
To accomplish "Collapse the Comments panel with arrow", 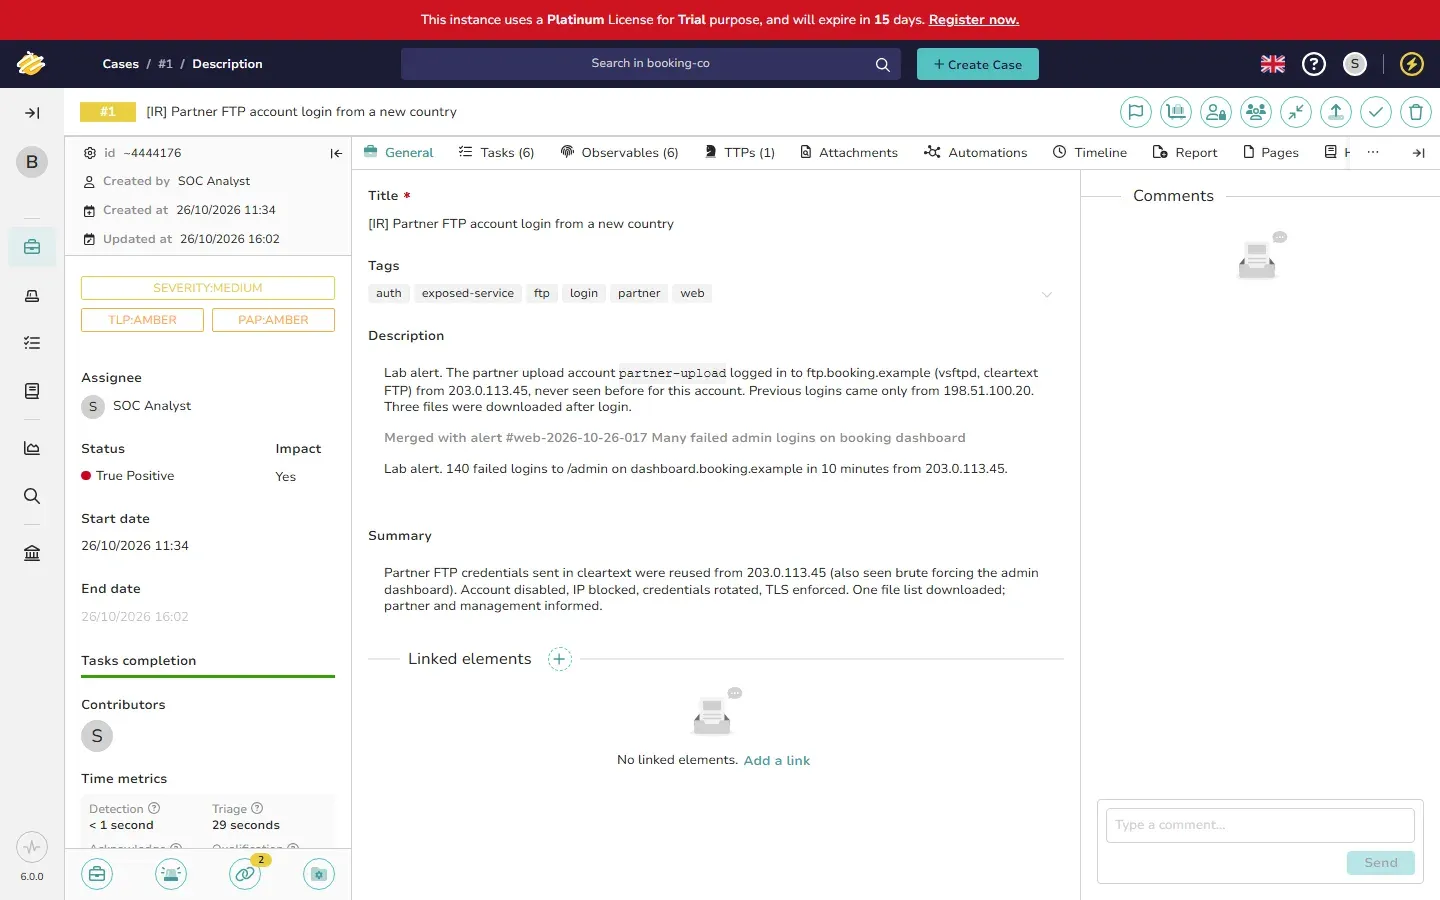I will point(1418,153).
